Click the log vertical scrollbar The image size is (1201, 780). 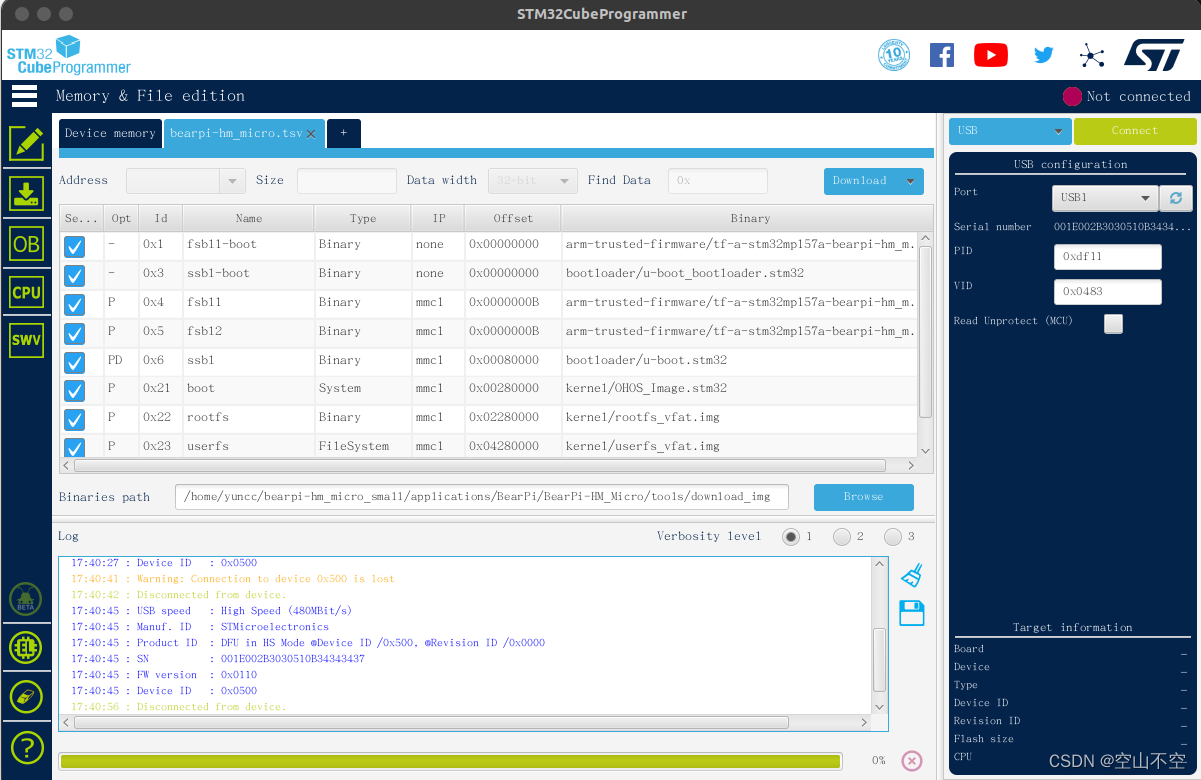[880, 660]
